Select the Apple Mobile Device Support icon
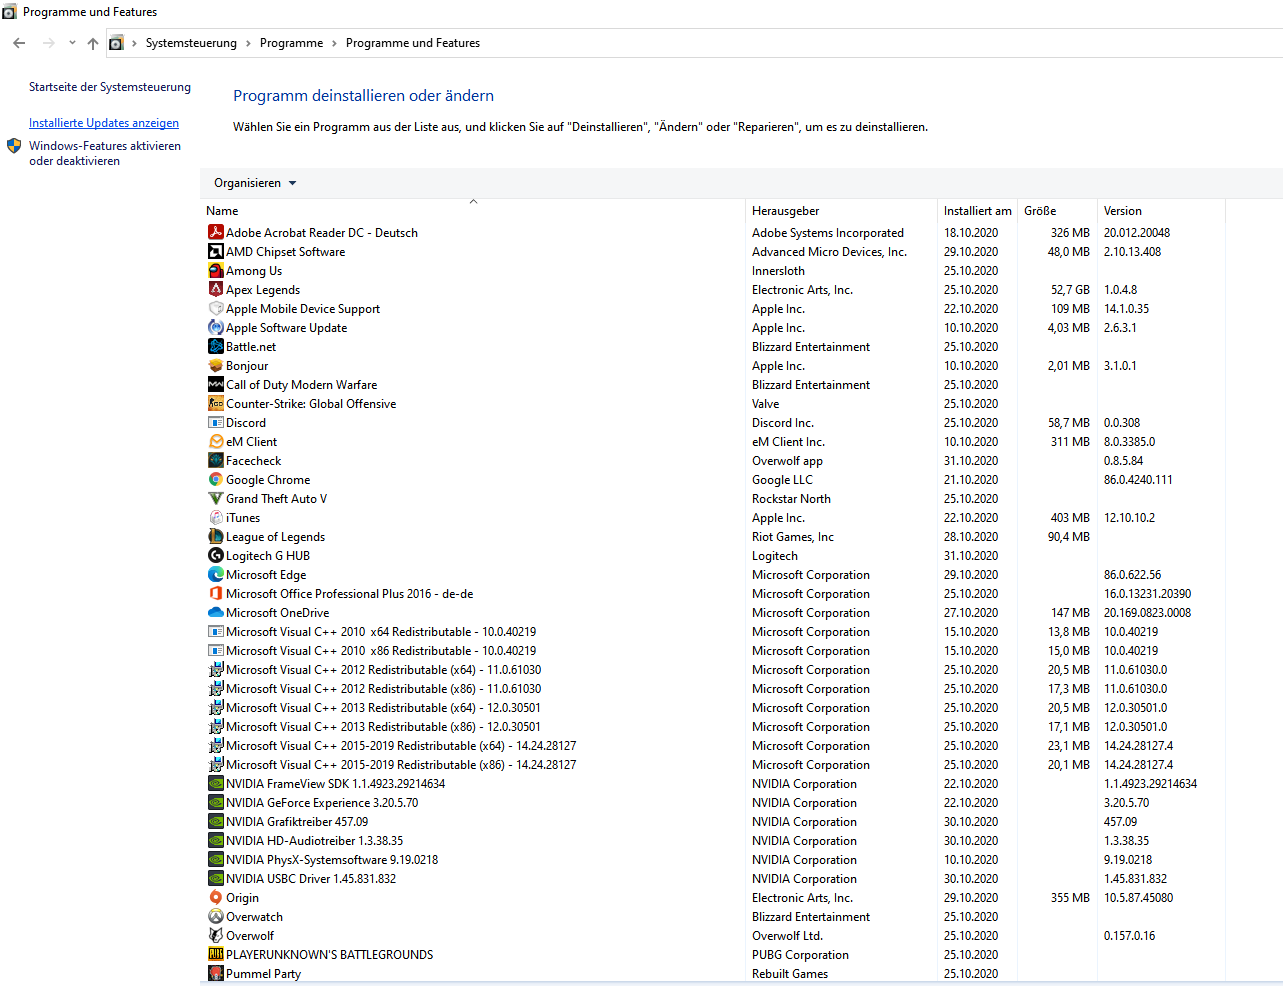1283x986 pixels. pyautogui.click(x=215, y=308)
